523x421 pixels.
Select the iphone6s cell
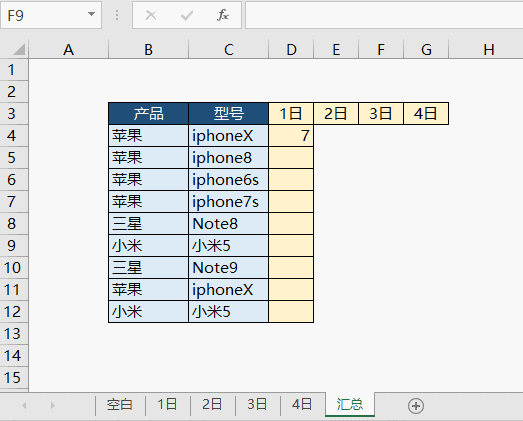tap(228, 180)
